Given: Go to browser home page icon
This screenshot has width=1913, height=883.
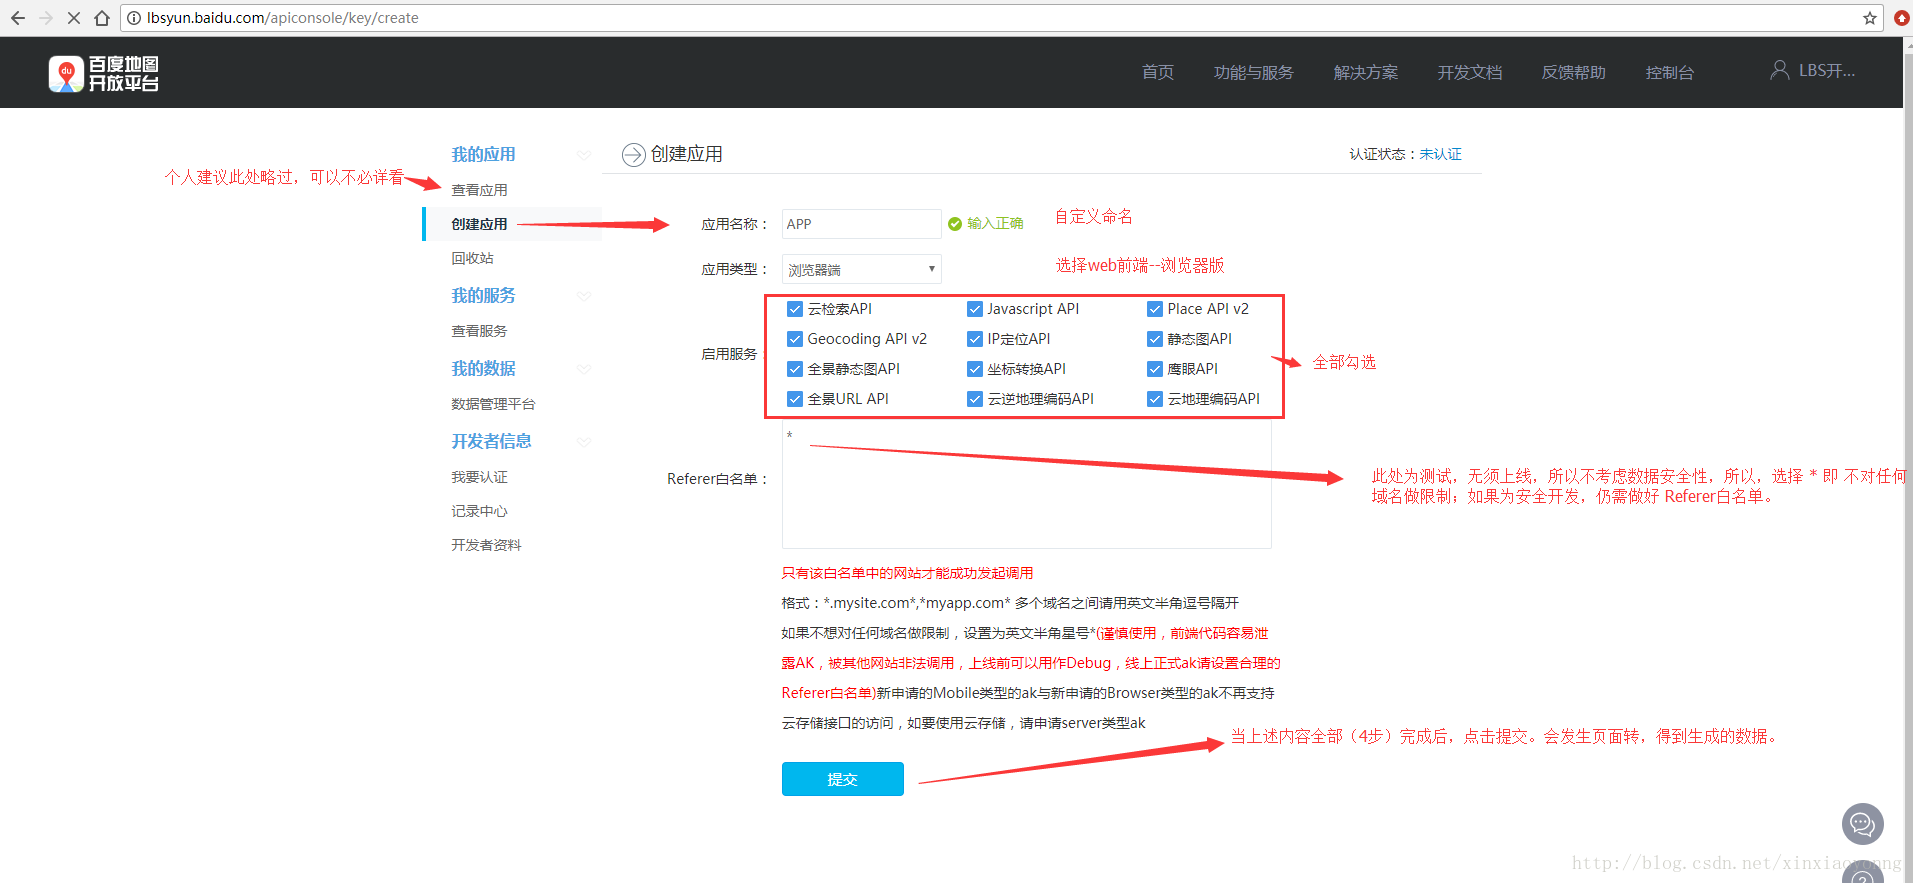Looking at the screenshot, I should (102, 18).
